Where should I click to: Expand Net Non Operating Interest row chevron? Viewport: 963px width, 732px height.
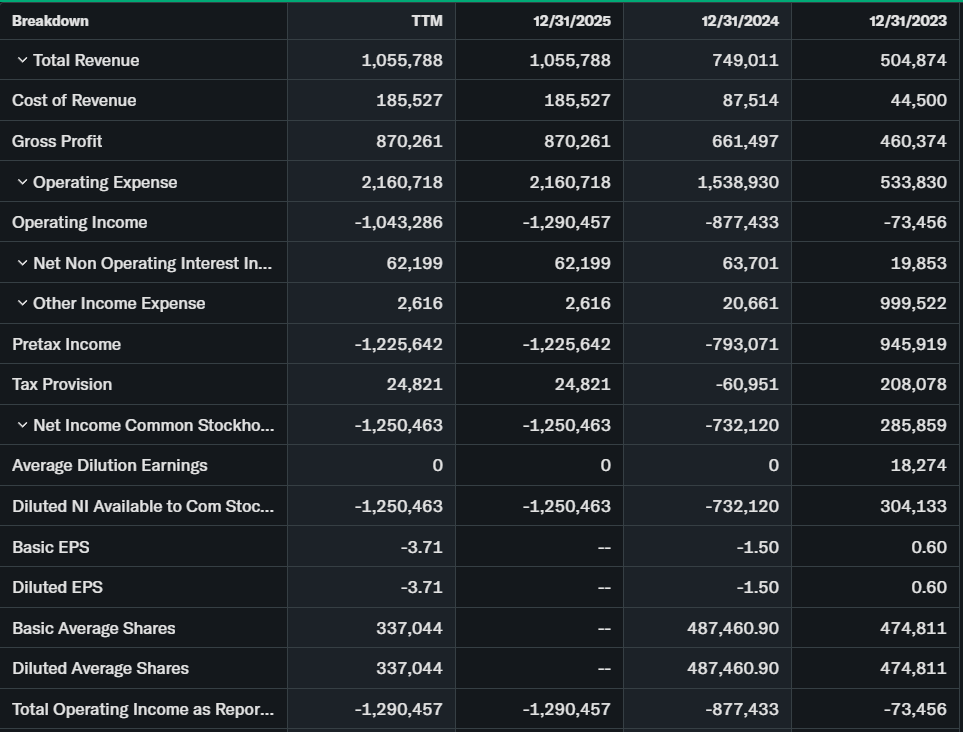click(x=22, y=264)
